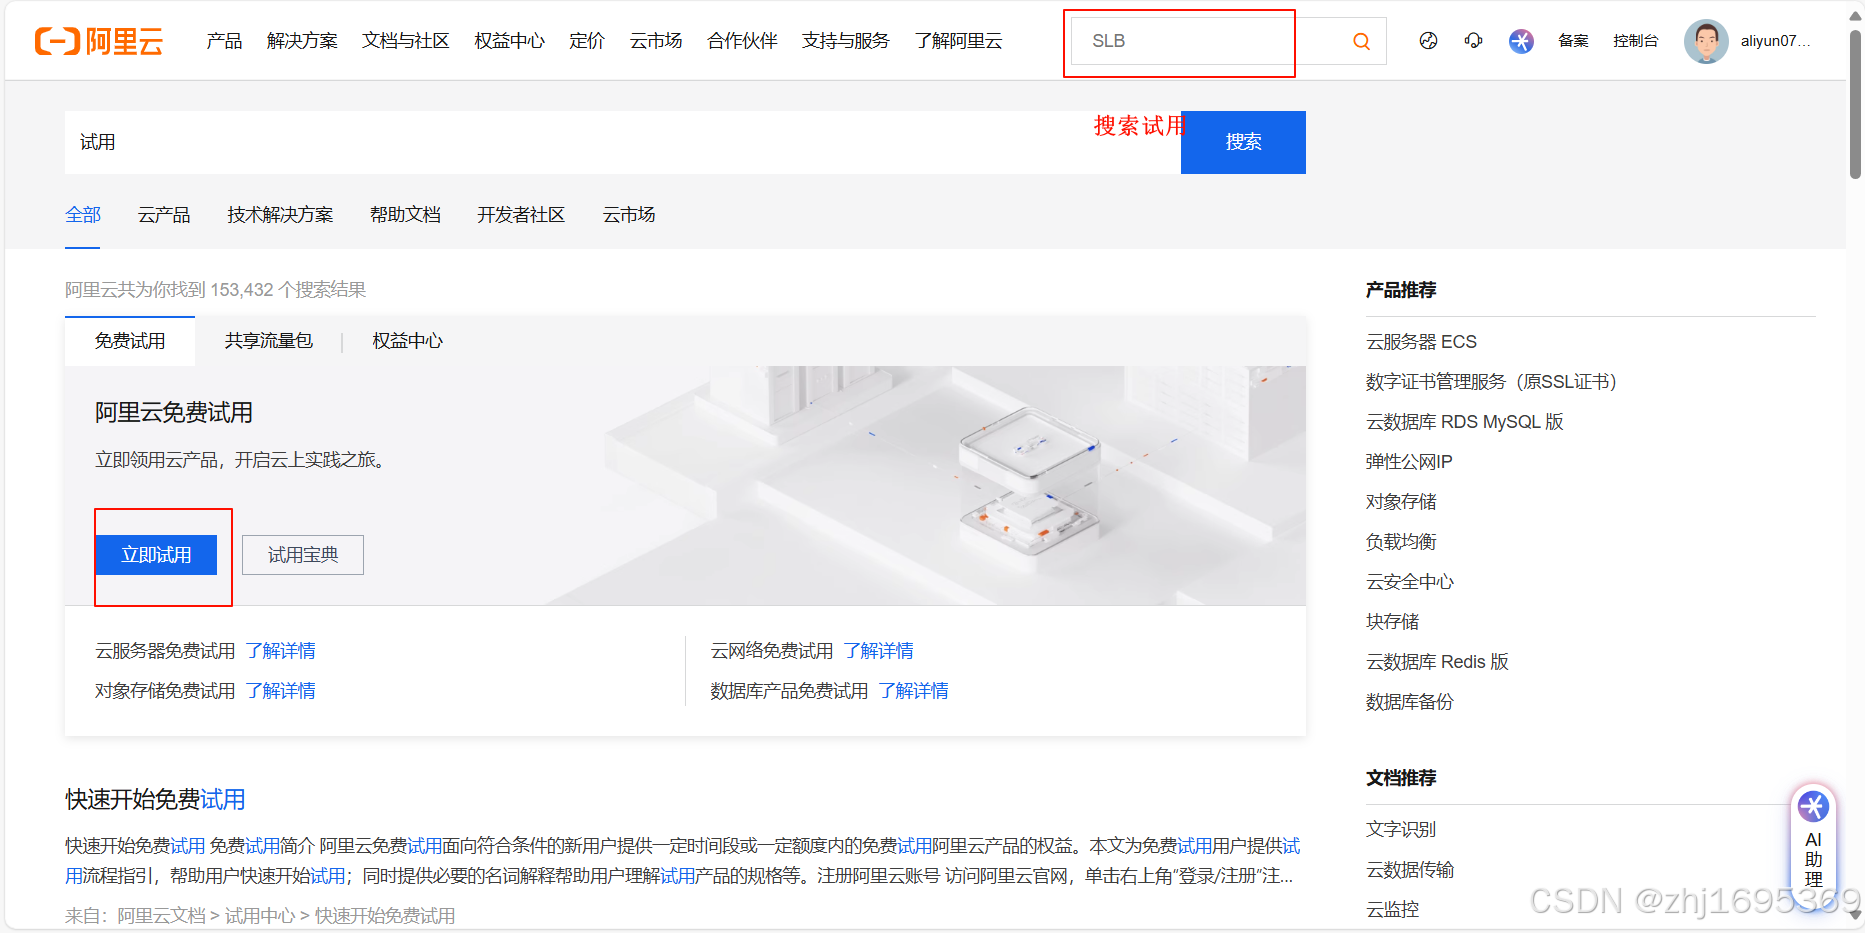Image resolution: width=1865 pixels, height=933 pixels.
Task: Open 弹性公网IP in 产品推荐
Action: coord(1409,462)
